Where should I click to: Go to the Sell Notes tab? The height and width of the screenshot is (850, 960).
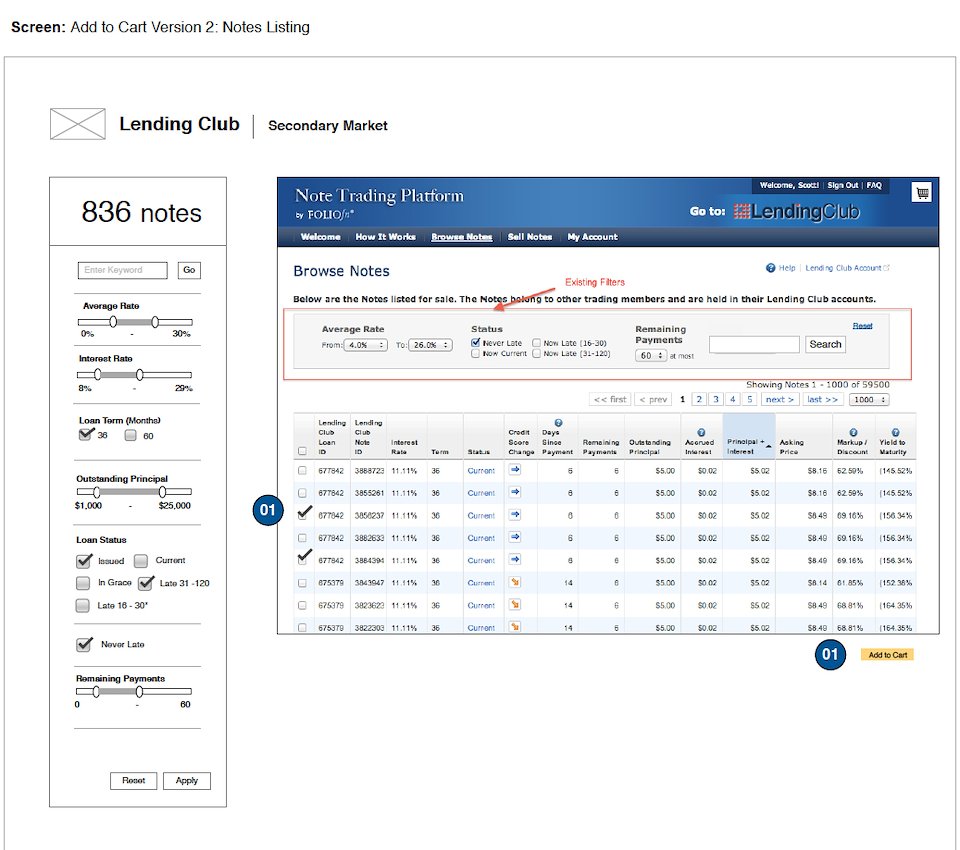[529, 237]
